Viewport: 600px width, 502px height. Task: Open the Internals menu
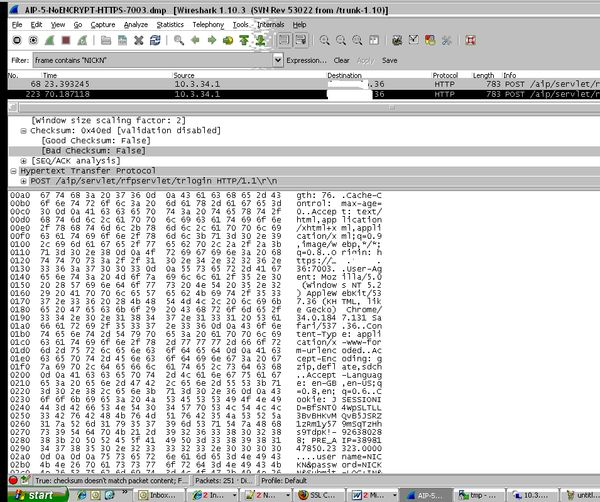coord(271,24)
